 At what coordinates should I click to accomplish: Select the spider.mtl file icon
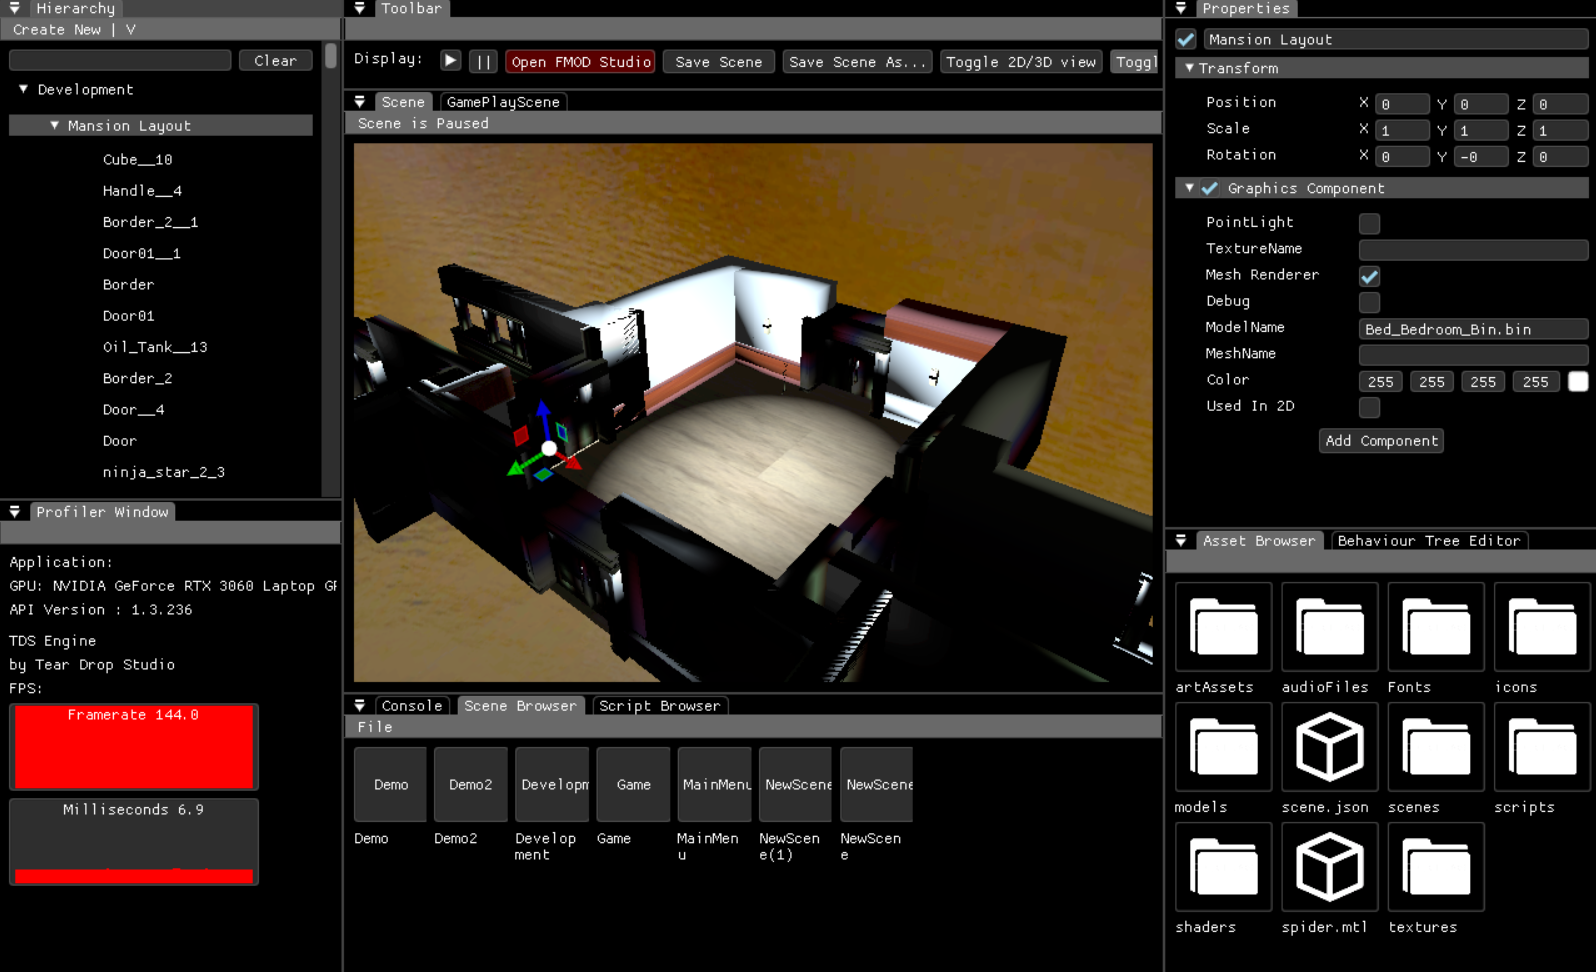click(1329, 867)
